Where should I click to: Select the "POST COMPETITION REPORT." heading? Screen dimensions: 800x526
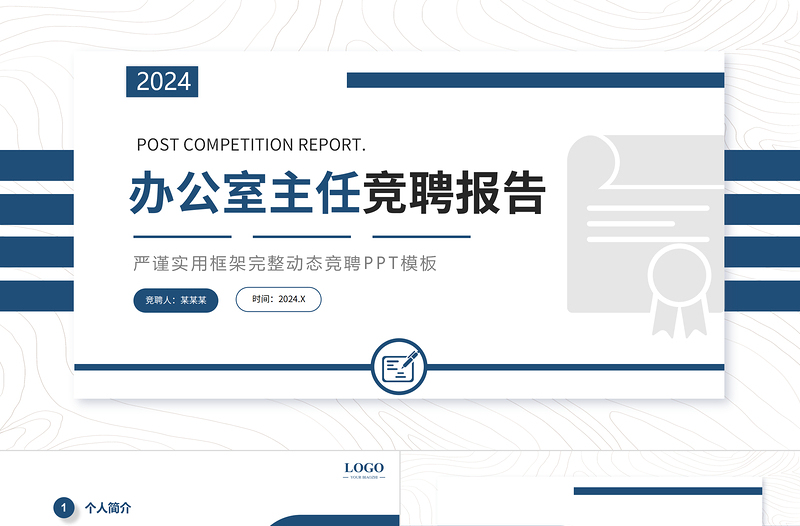[x=251, y=144]
